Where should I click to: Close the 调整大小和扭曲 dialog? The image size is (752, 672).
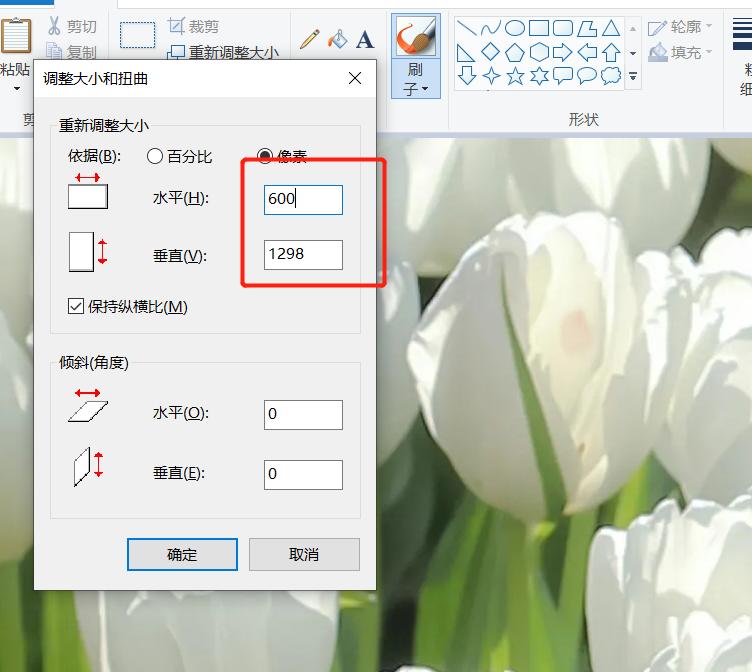tap(355, 78)
